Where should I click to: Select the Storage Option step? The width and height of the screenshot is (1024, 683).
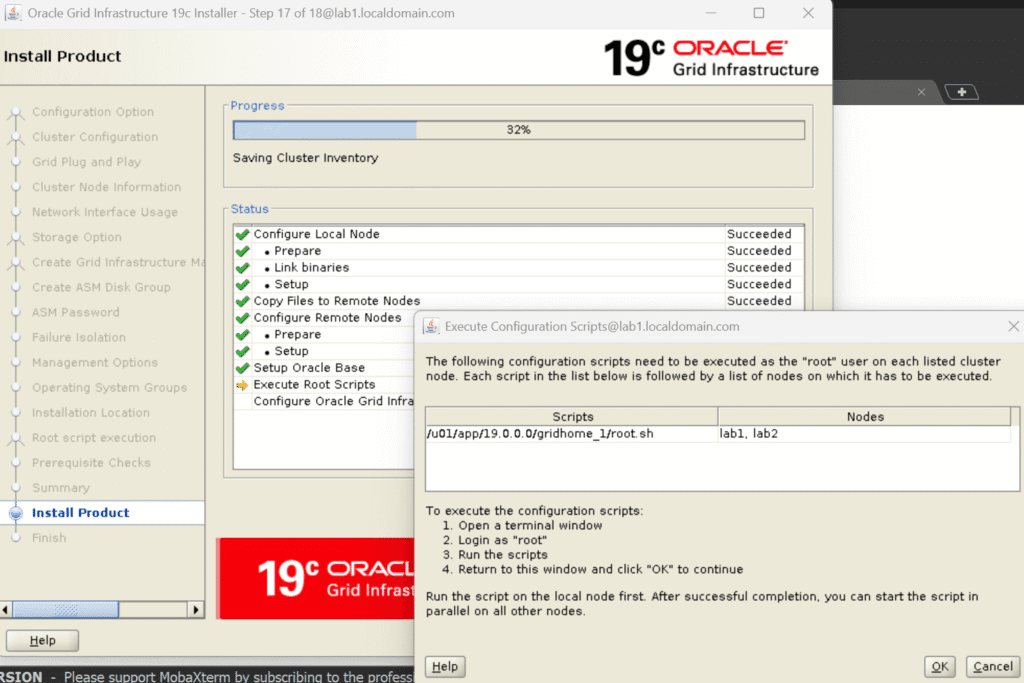coord(76,237)
